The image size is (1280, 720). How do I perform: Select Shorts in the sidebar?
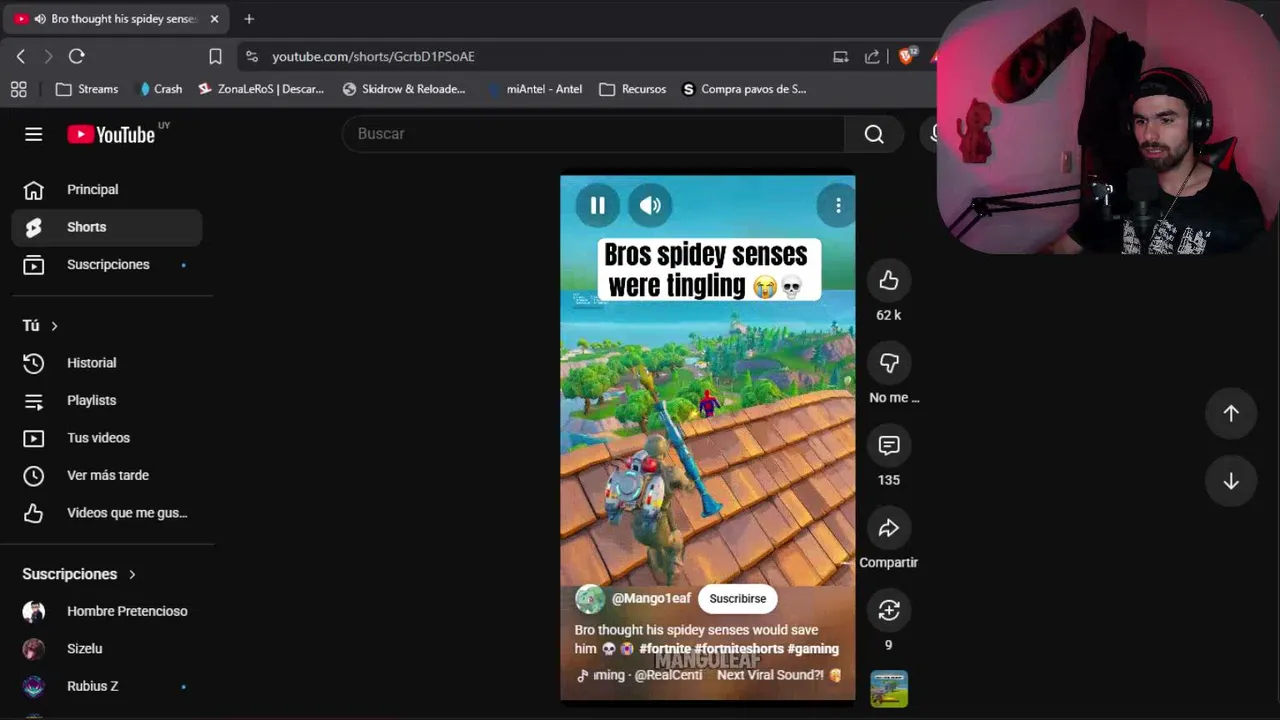click(107, 227)
